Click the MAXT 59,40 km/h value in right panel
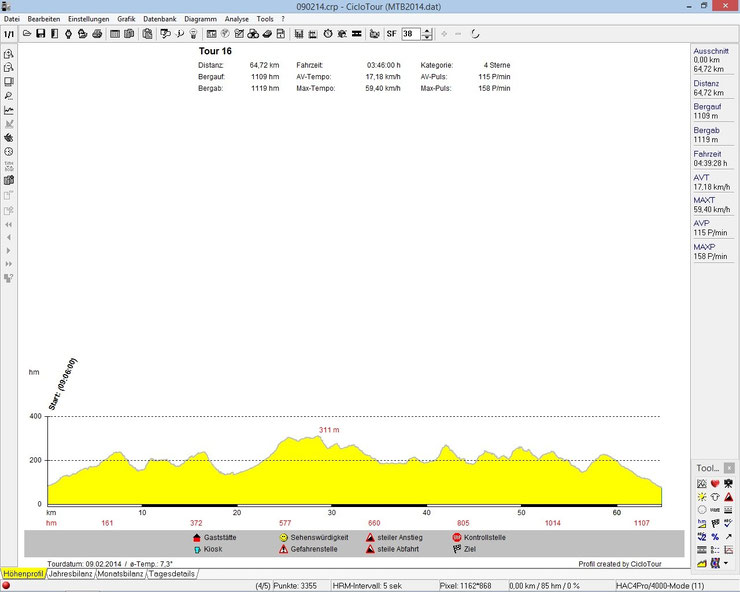 tap(712, 210)
